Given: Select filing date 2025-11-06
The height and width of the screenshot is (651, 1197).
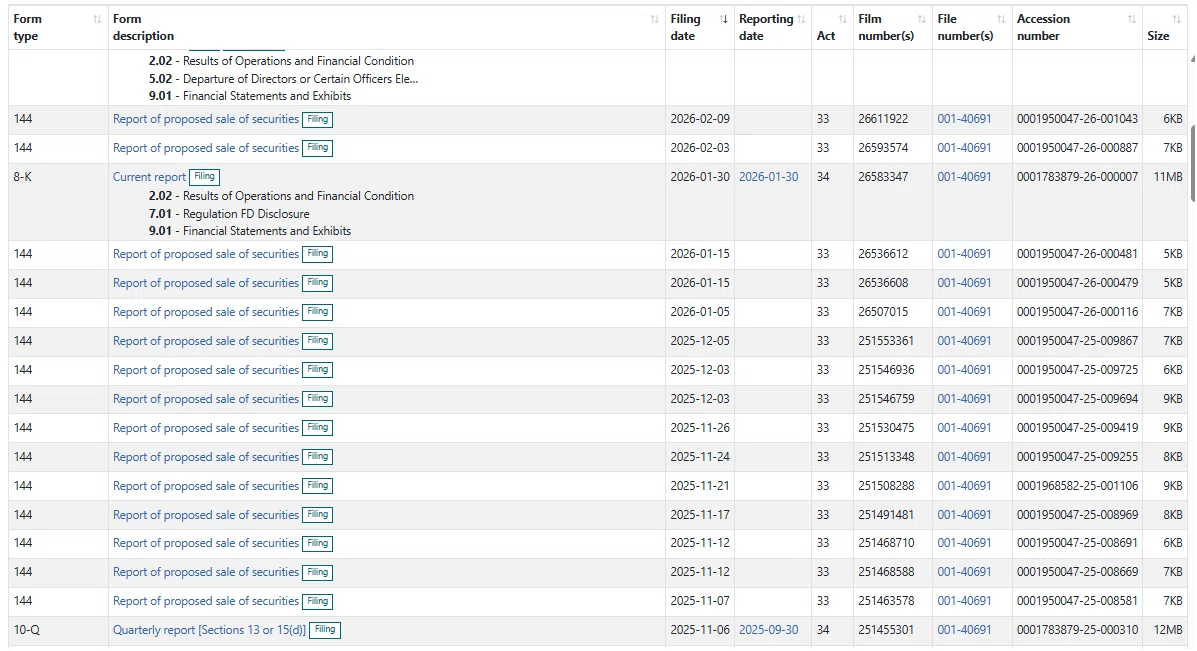Looking at the screenshot, I should pyautogui.click(x=699, y=630).
